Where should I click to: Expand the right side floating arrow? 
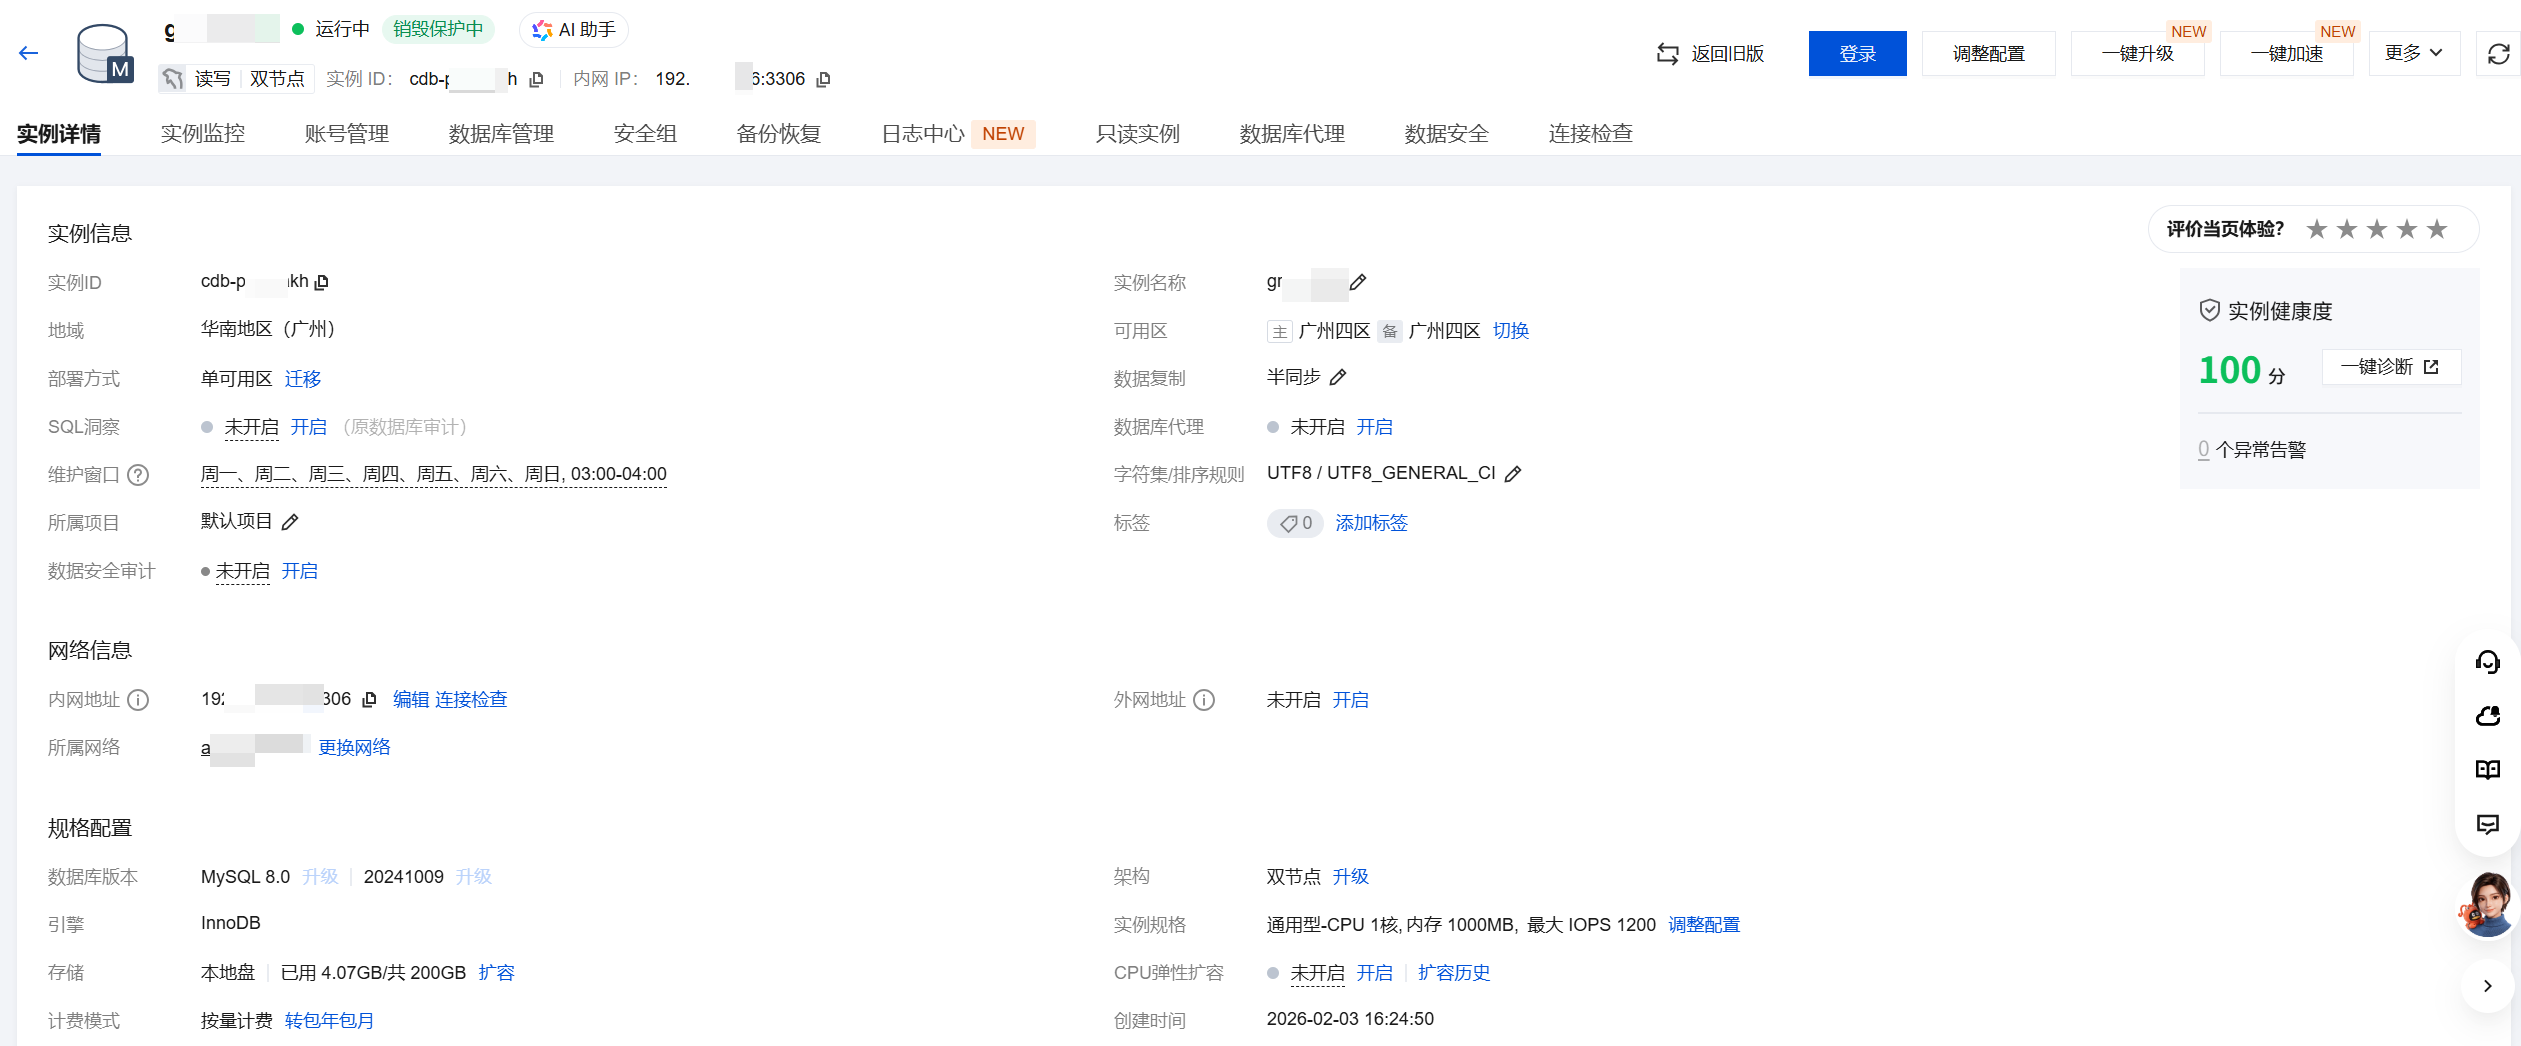[x=2487, y=986]
